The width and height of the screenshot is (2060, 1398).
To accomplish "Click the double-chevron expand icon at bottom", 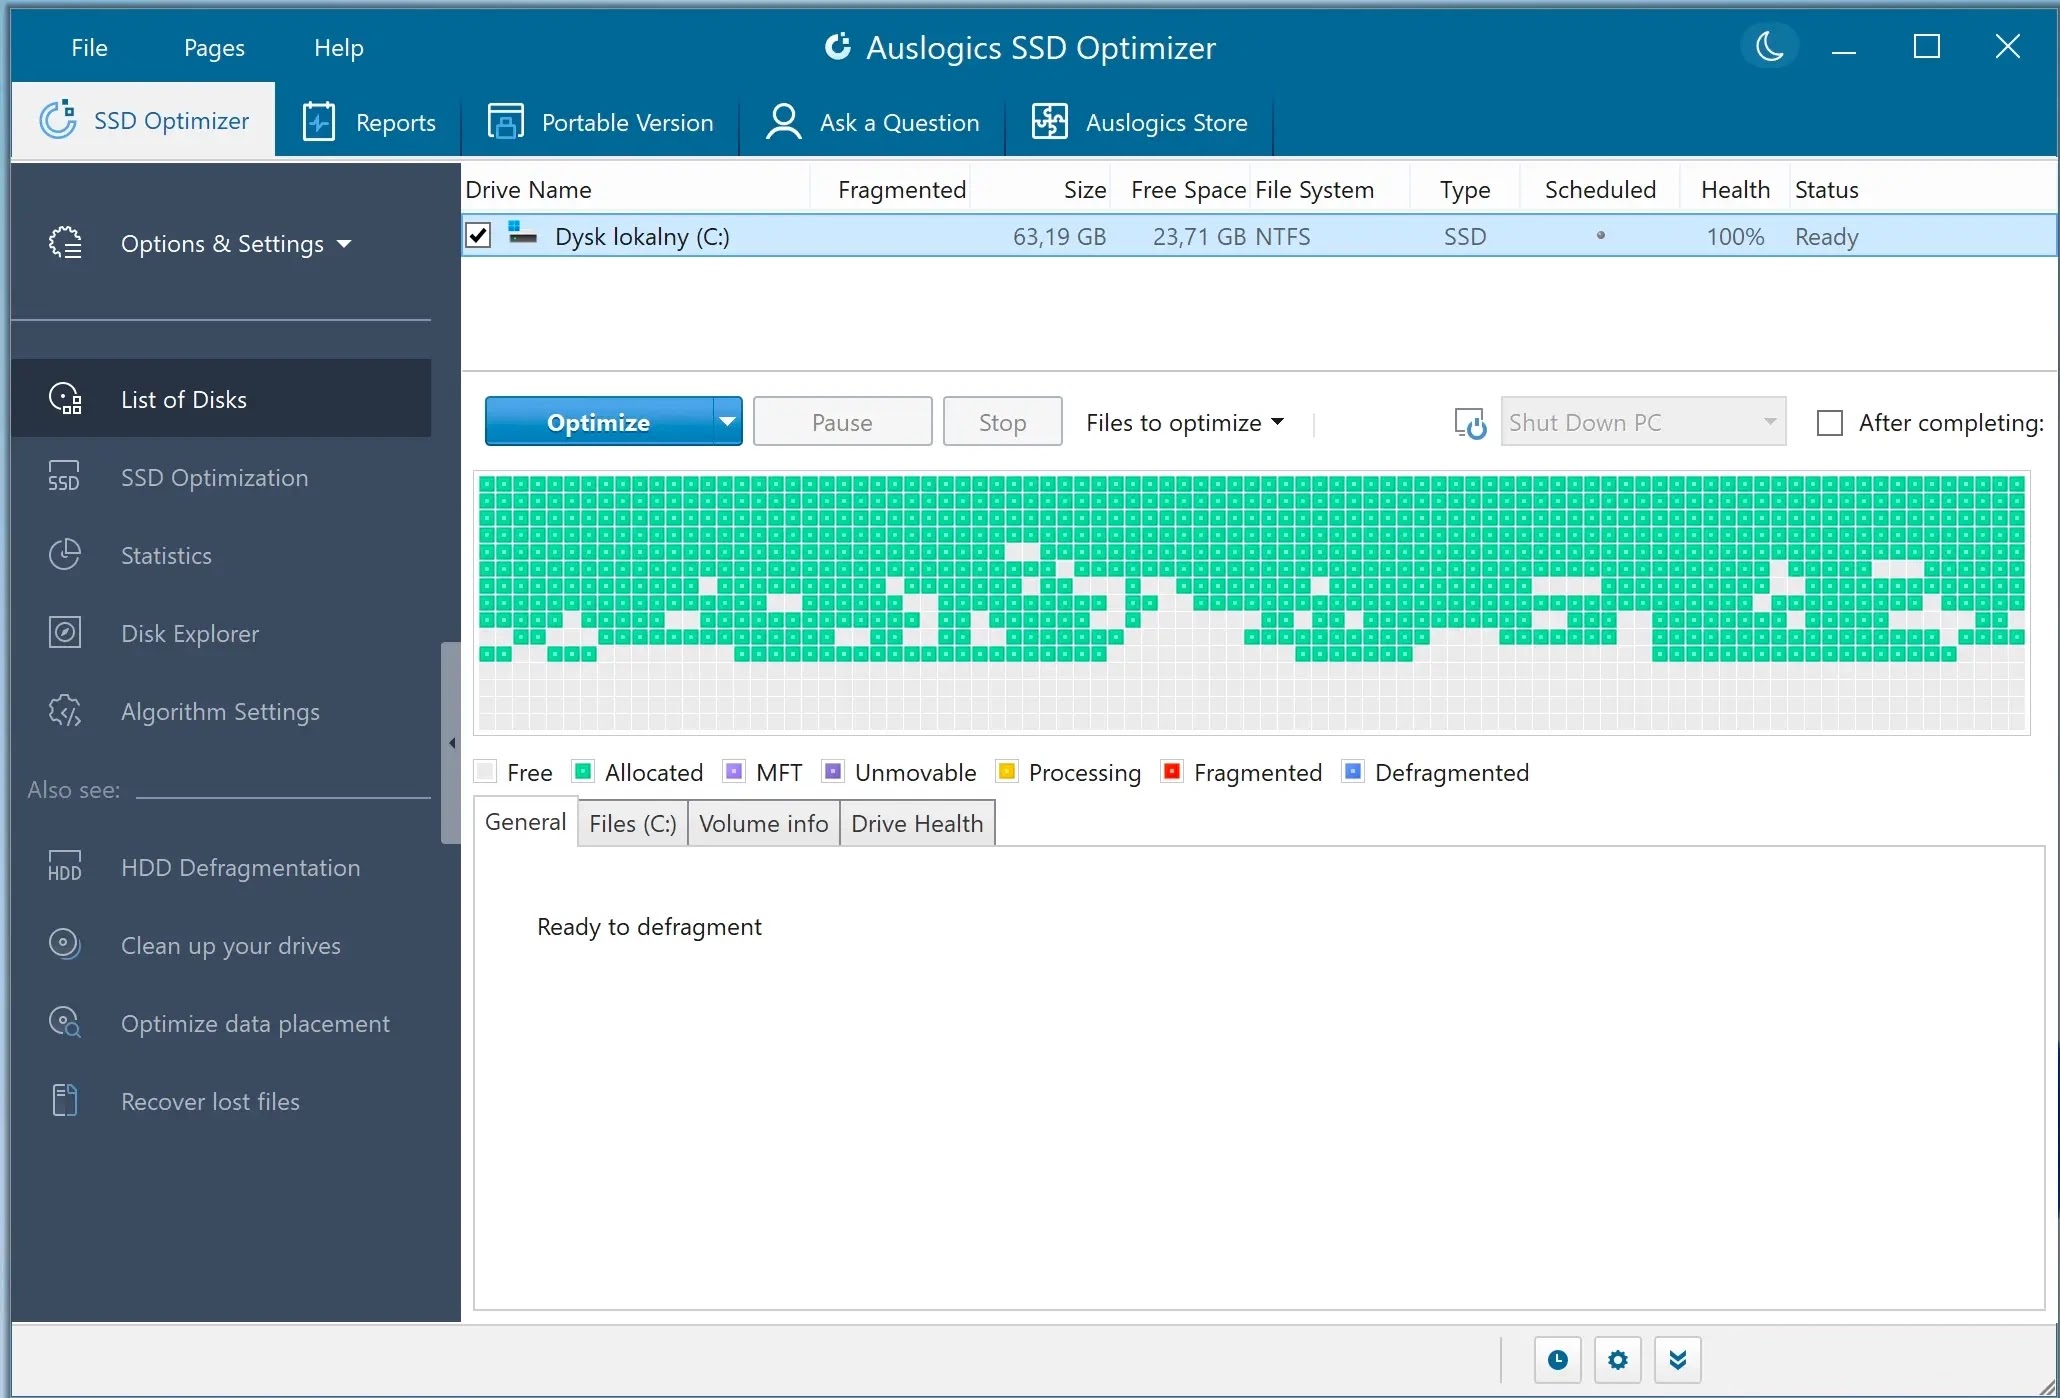I will [x=1677, y=1360].
